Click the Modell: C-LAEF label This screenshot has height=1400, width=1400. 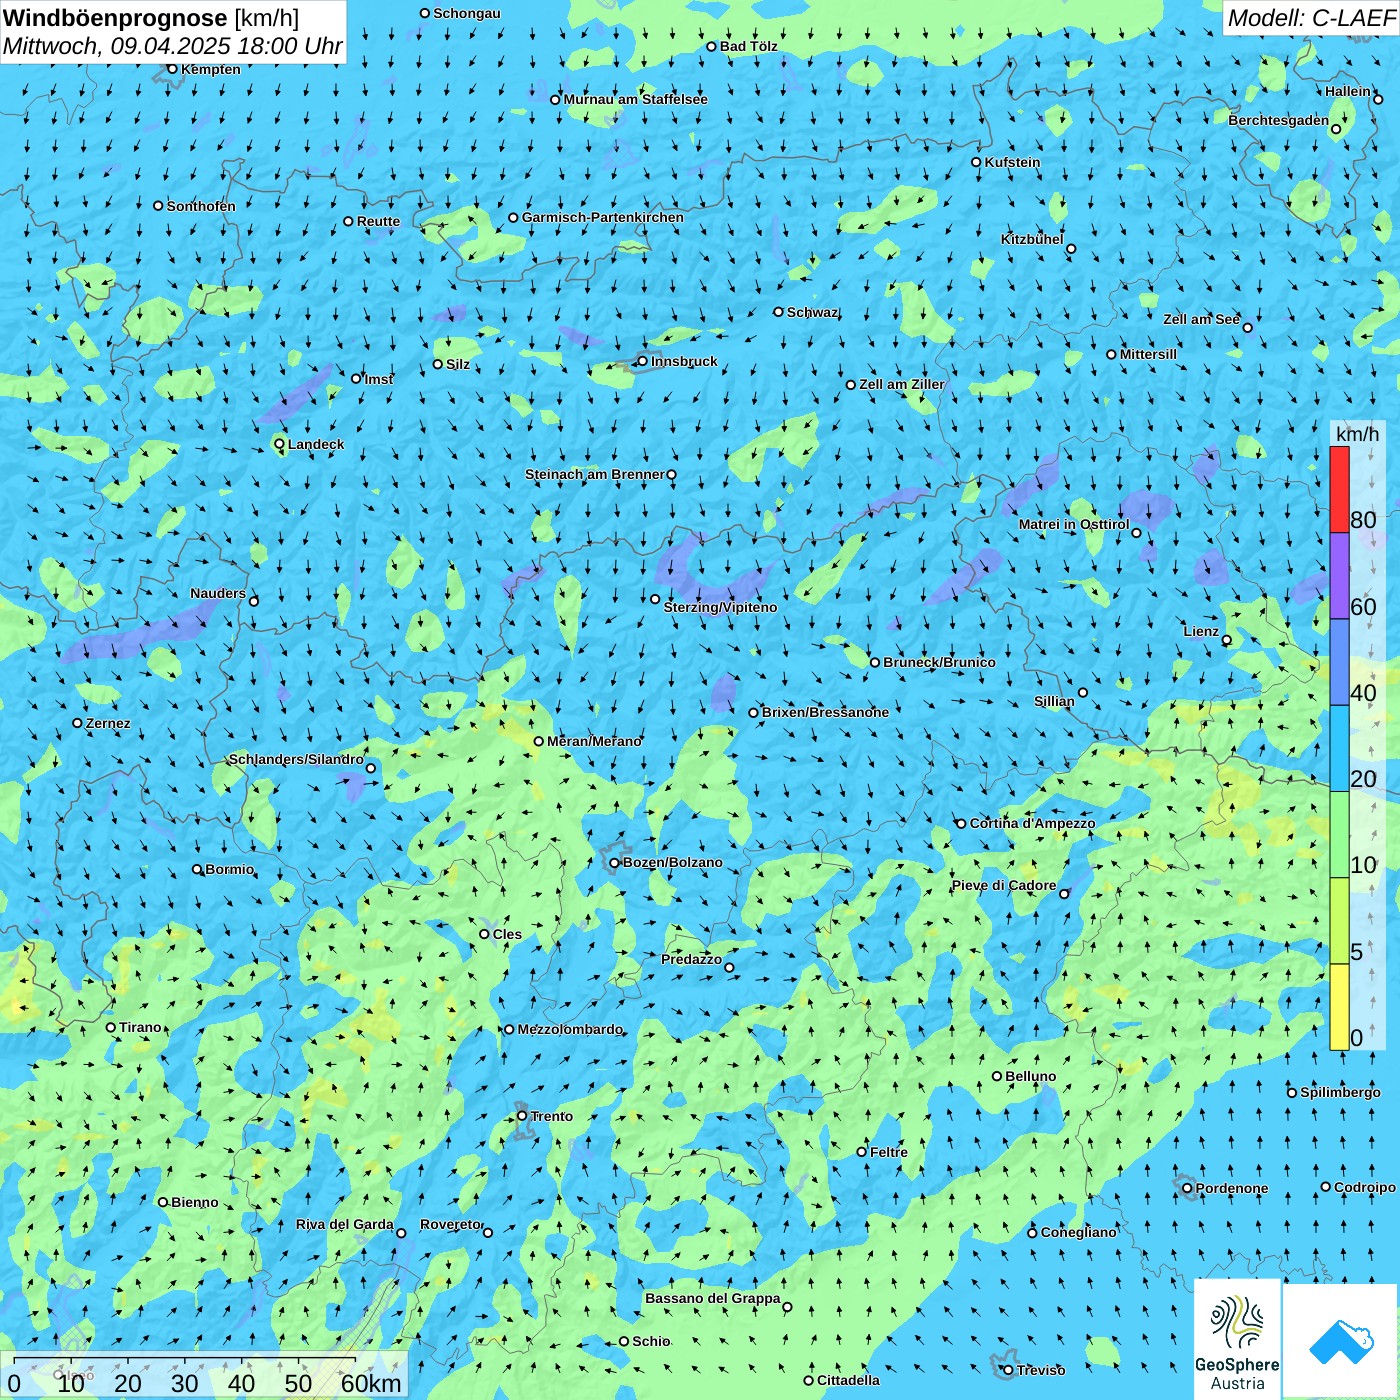[1311, 18]
